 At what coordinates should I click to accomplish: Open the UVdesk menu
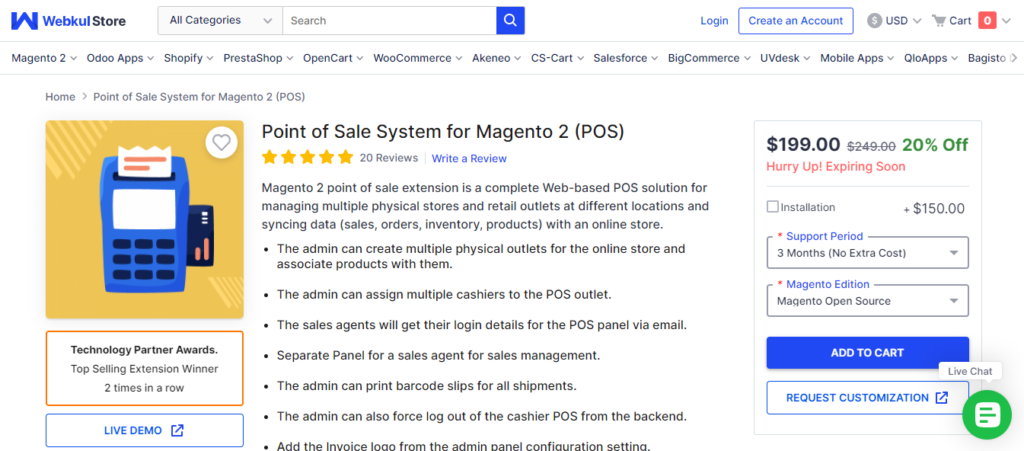(x=786, y=58)
